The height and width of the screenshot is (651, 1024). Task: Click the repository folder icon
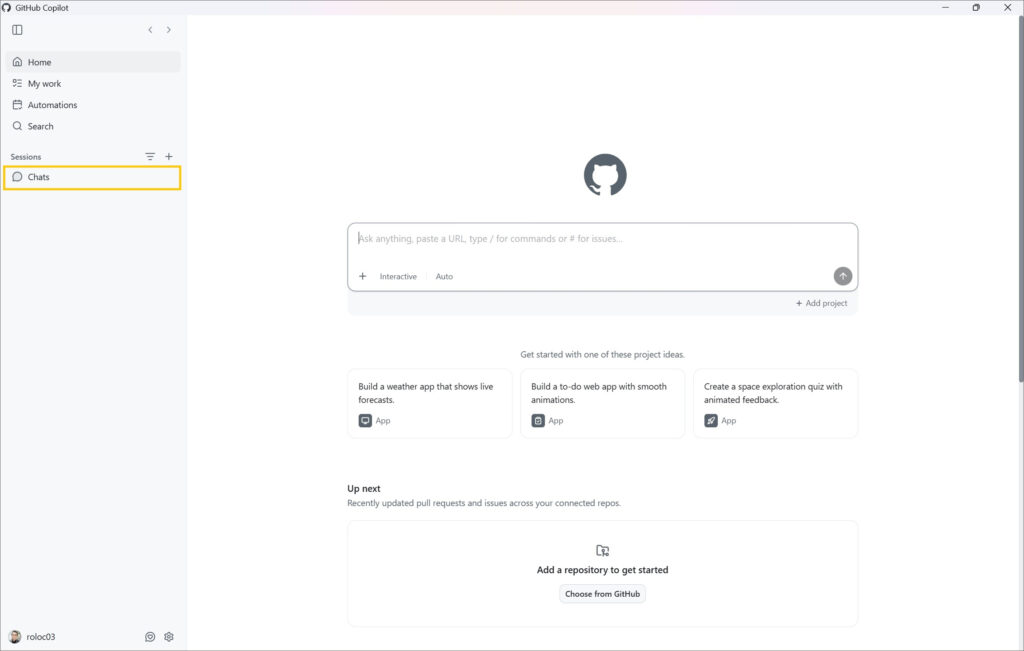coord(602,550)
